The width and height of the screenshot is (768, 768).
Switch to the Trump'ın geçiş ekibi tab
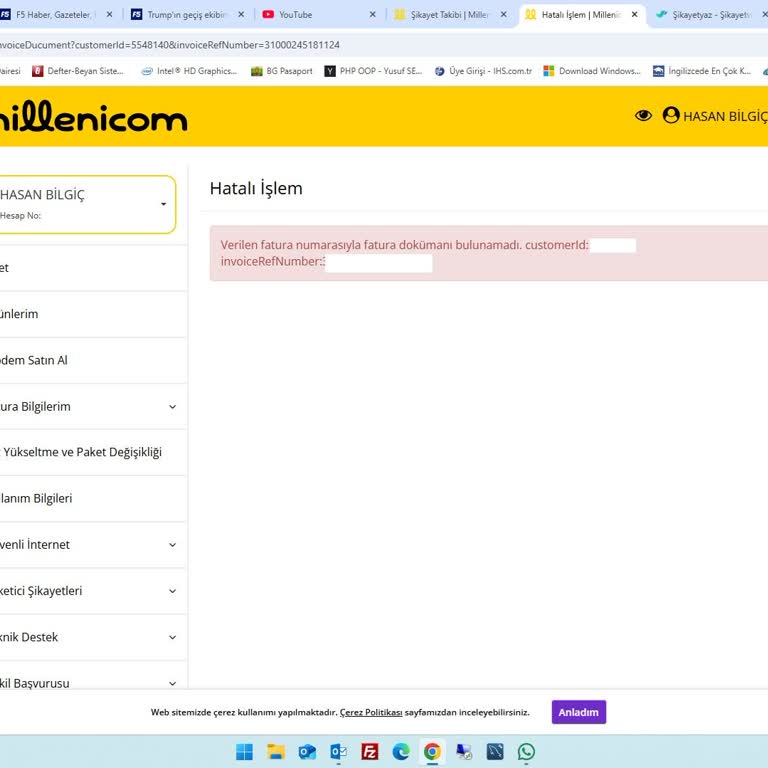(x=187, y=15)
